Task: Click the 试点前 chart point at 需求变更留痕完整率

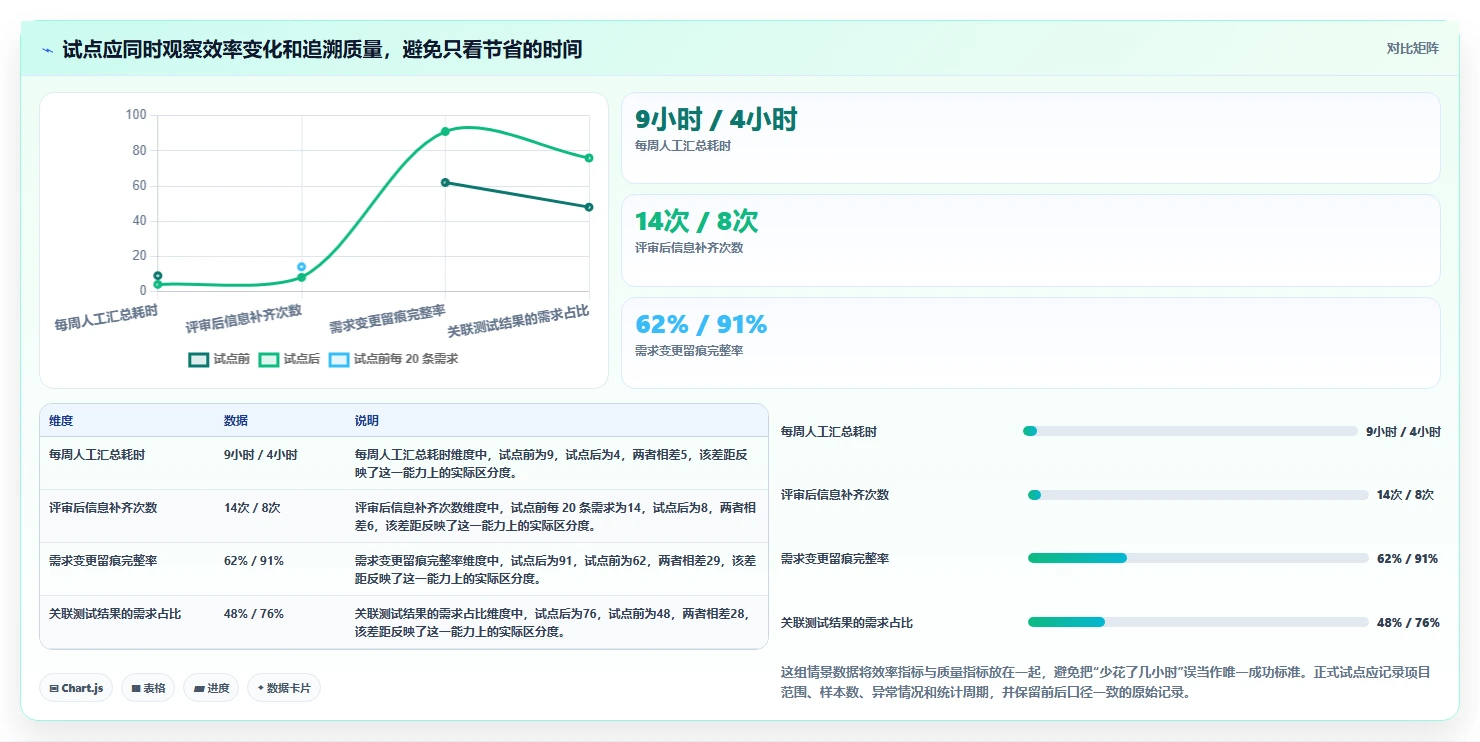Action: pyautogui.click(x=445, y=182)
